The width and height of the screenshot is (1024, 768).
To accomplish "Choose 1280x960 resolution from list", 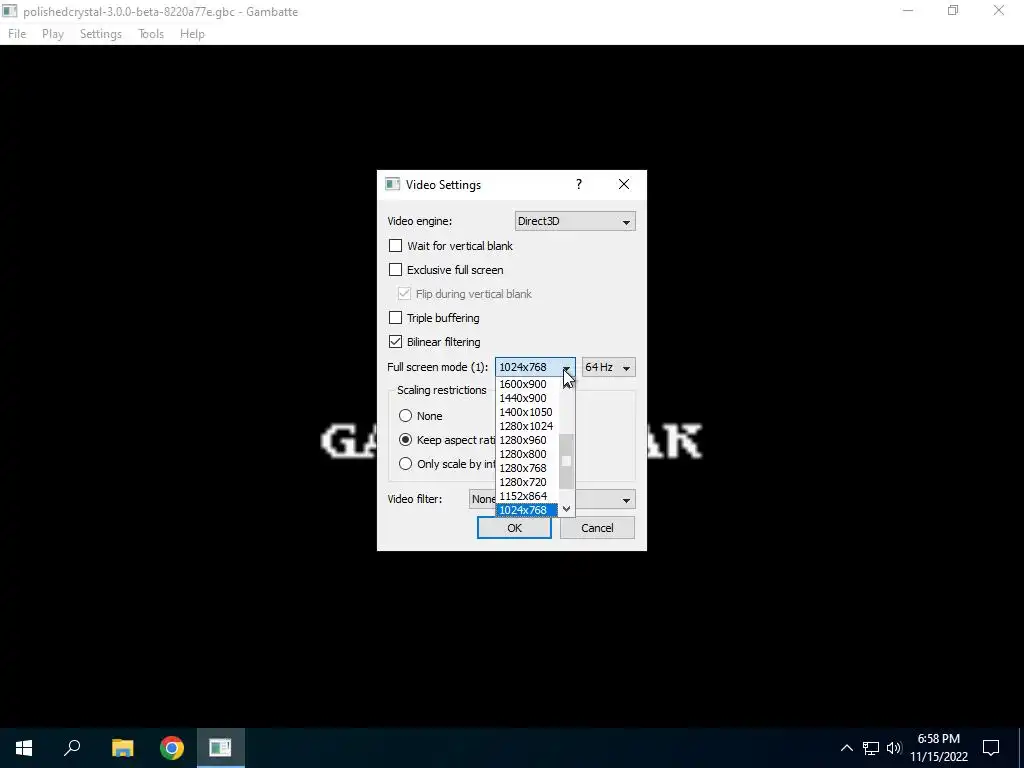I will pyautogui.click(x=527, y=440).
